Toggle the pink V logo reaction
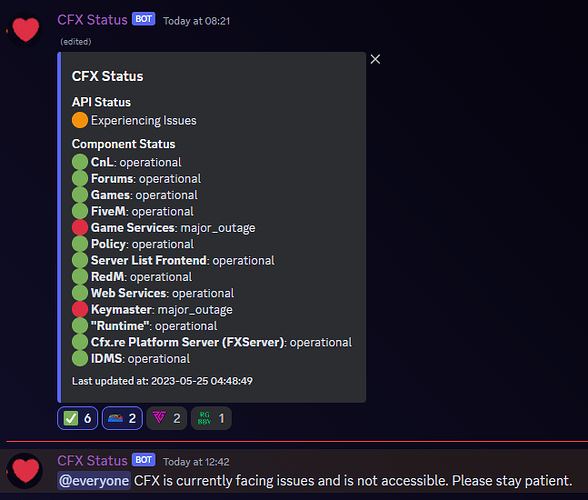 coord(166,418)
